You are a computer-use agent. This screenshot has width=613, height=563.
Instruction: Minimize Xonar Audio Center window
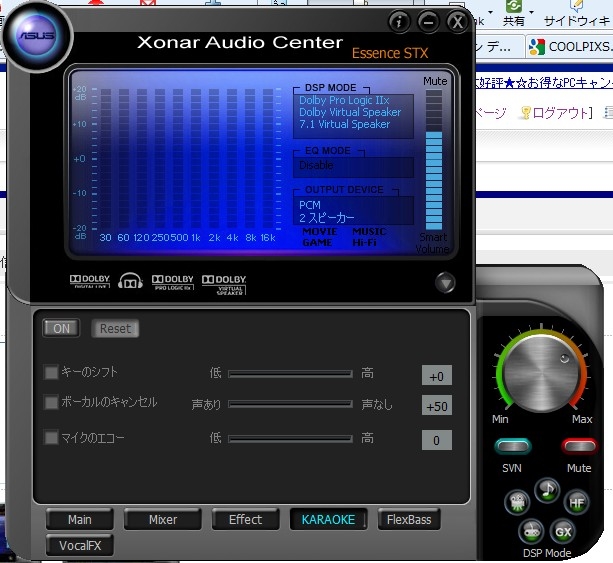pyautogui.click(x=428, y=22)
